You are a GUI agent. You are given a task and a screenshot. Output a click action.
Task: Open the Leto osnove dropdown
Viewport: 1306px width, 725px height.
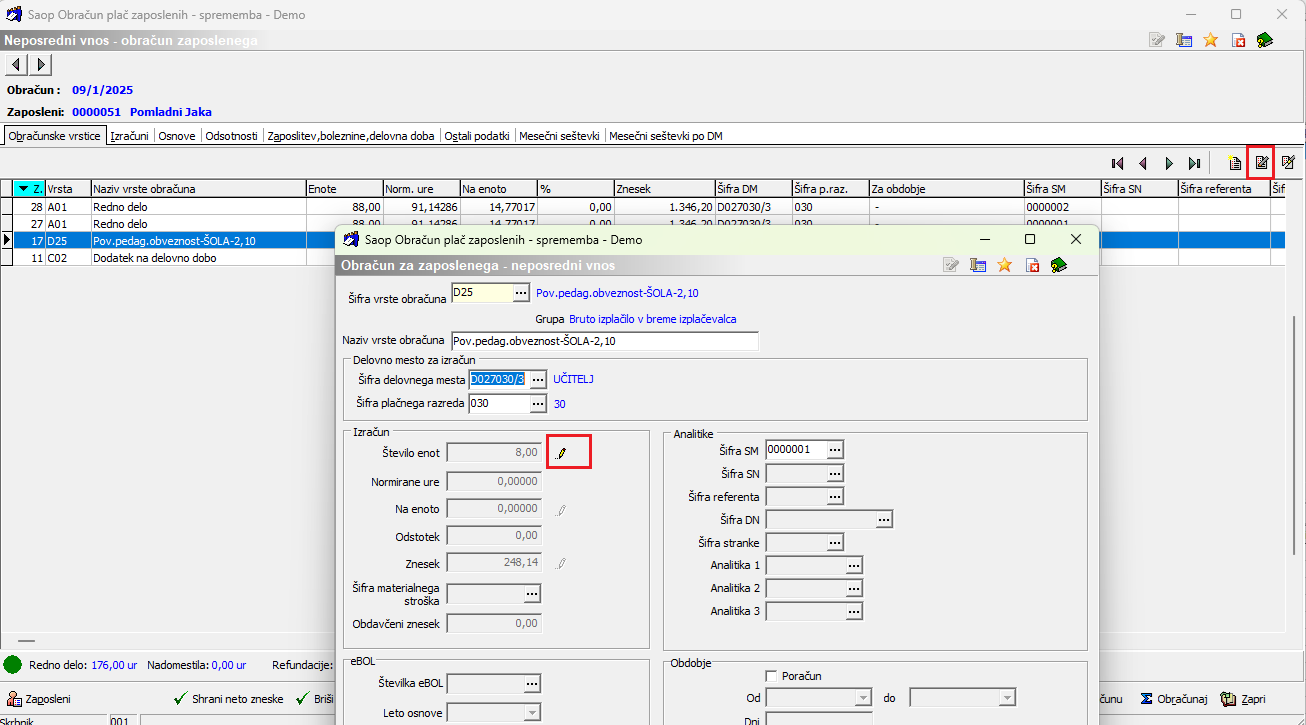pos(532,713)
